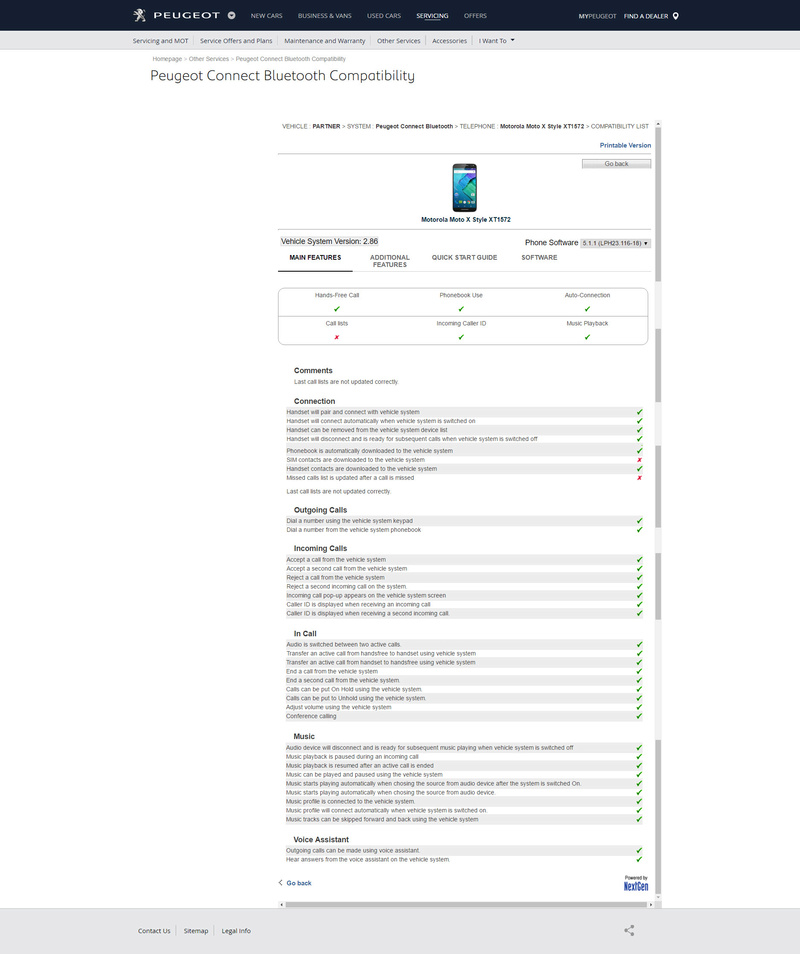
Task: Switch to the Main Features tab
Action: point(315,258)
